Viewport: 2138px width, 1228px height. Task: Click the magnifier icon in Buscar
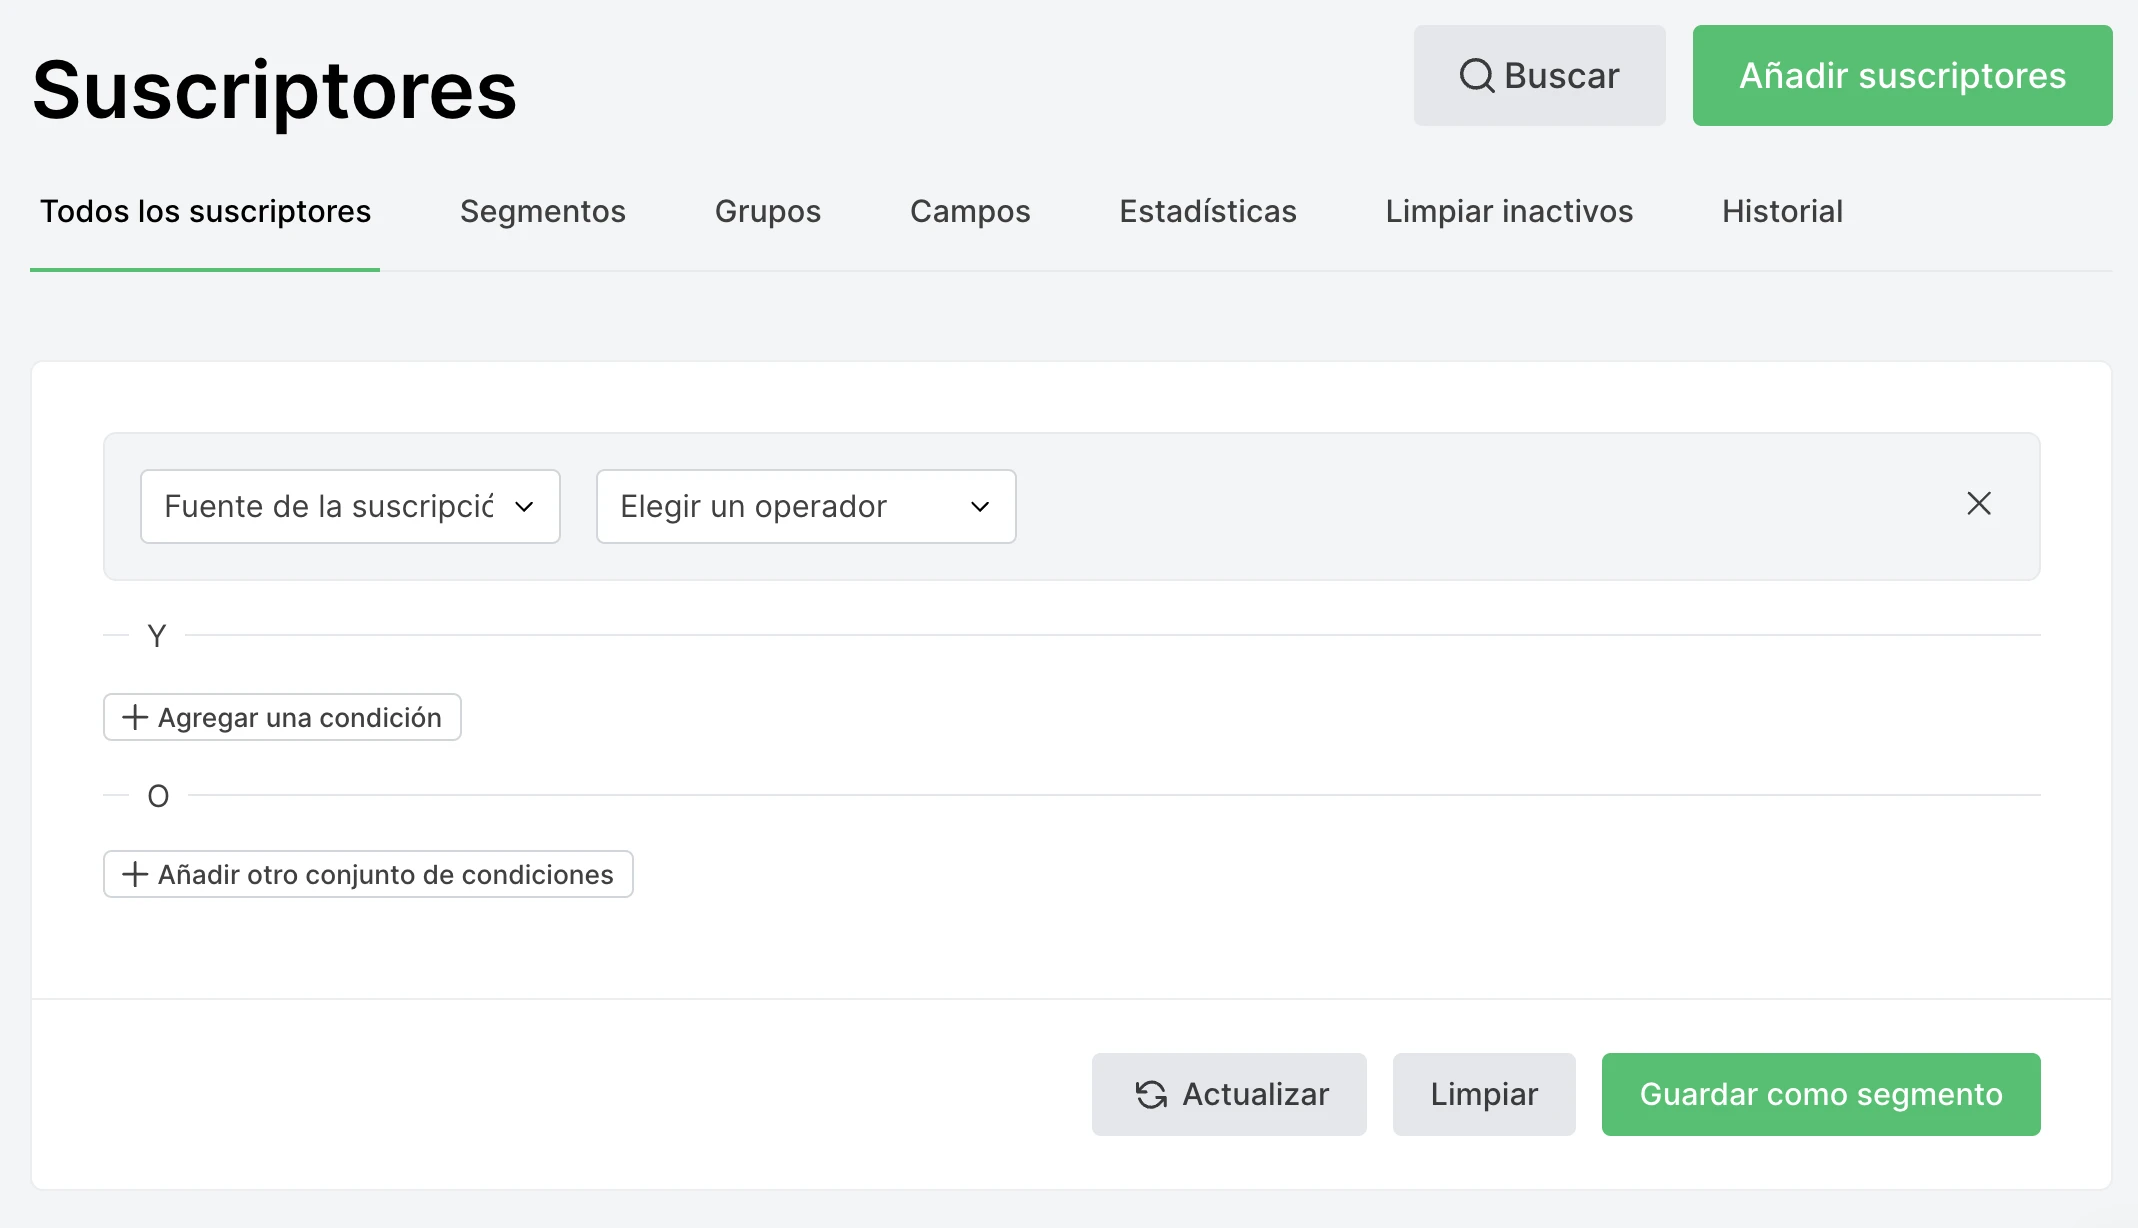click(1476, 76)
